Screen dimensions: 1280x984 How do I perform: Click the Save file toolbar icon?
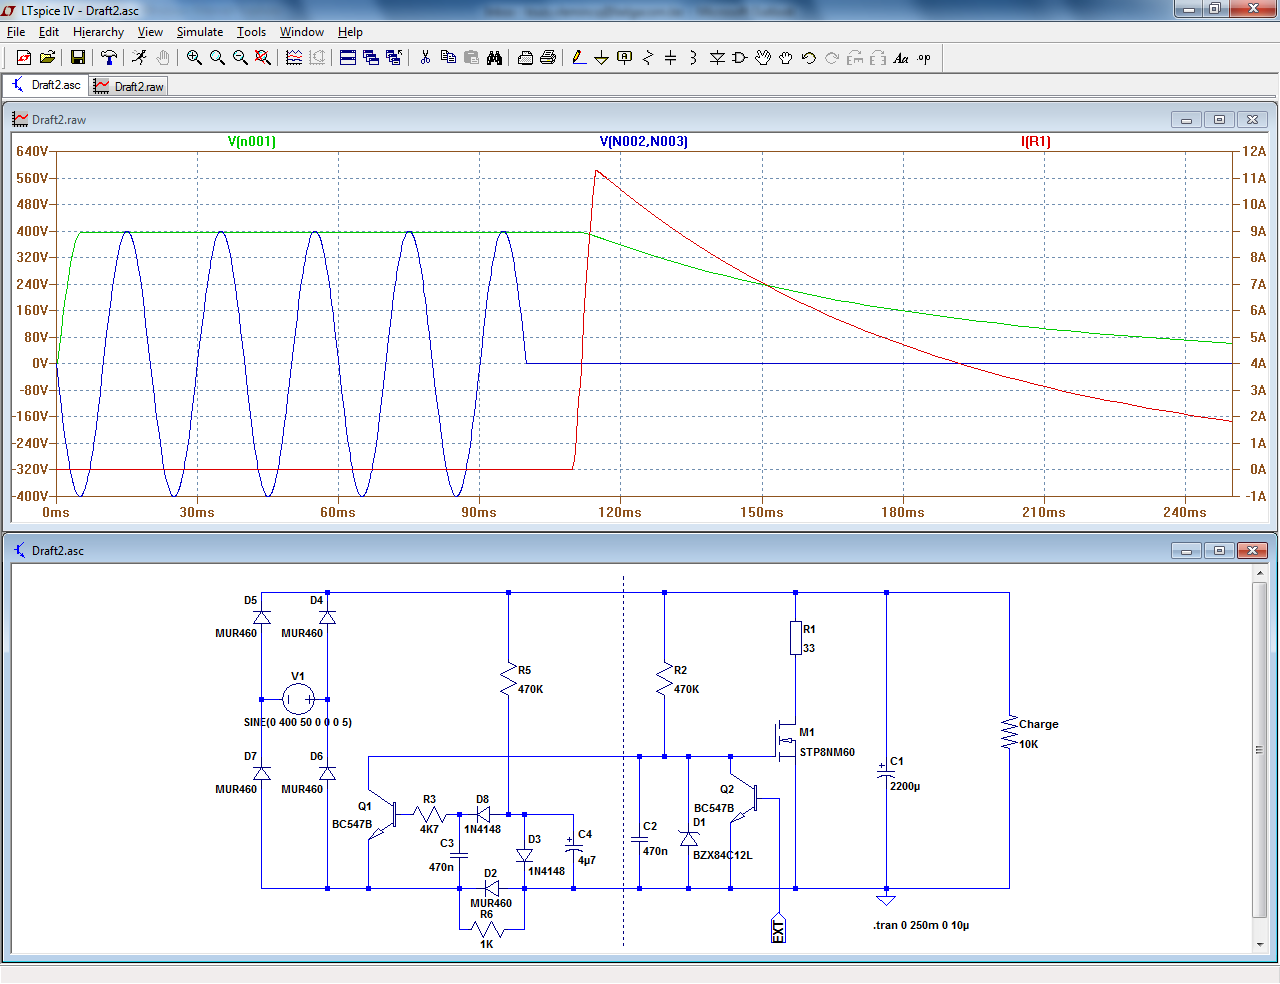click(77, 58)
